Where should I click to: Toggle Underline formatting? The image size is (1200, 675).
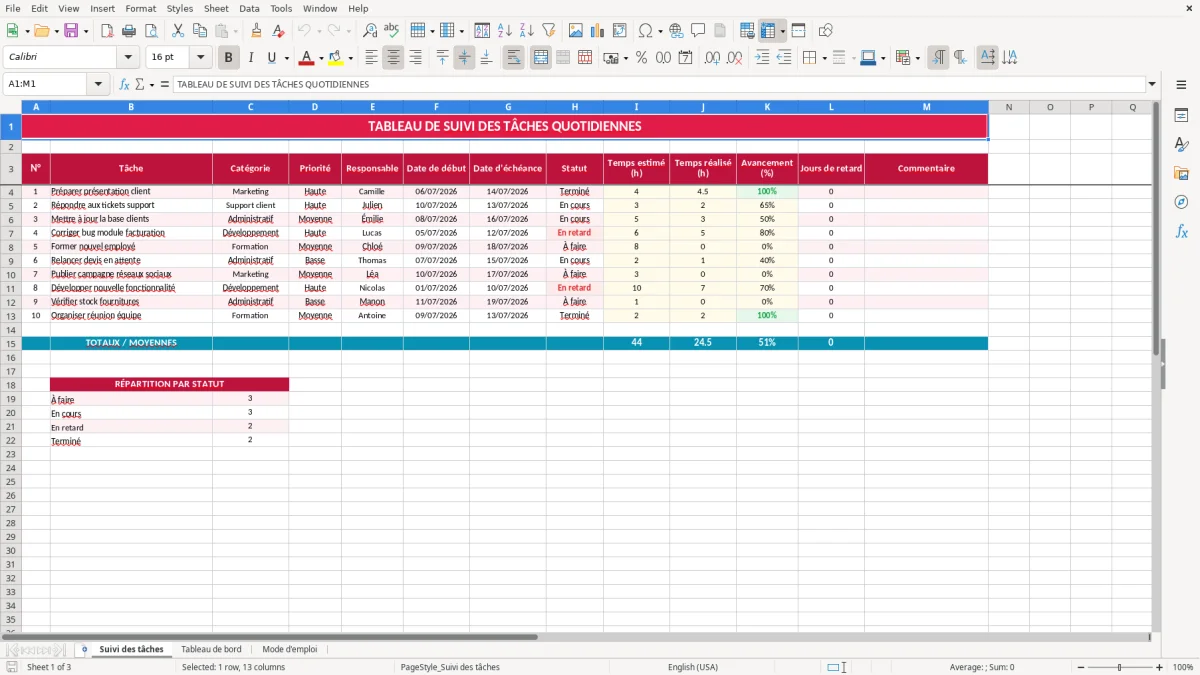coord(270,58)
